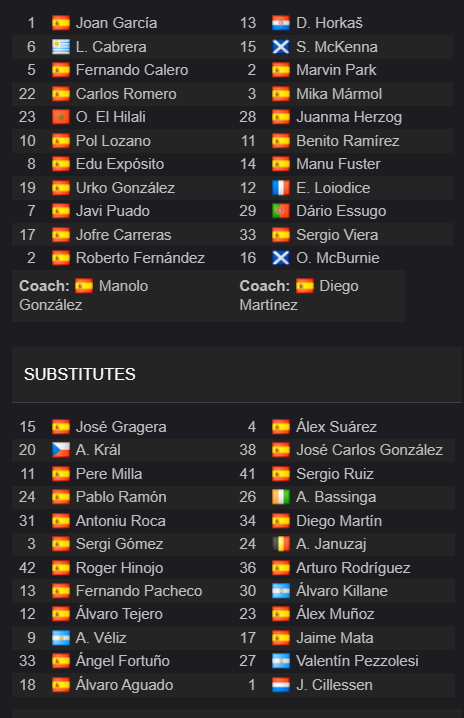
Task: Click Scotland flag beside S. McKenna
Action: point(281,47)
